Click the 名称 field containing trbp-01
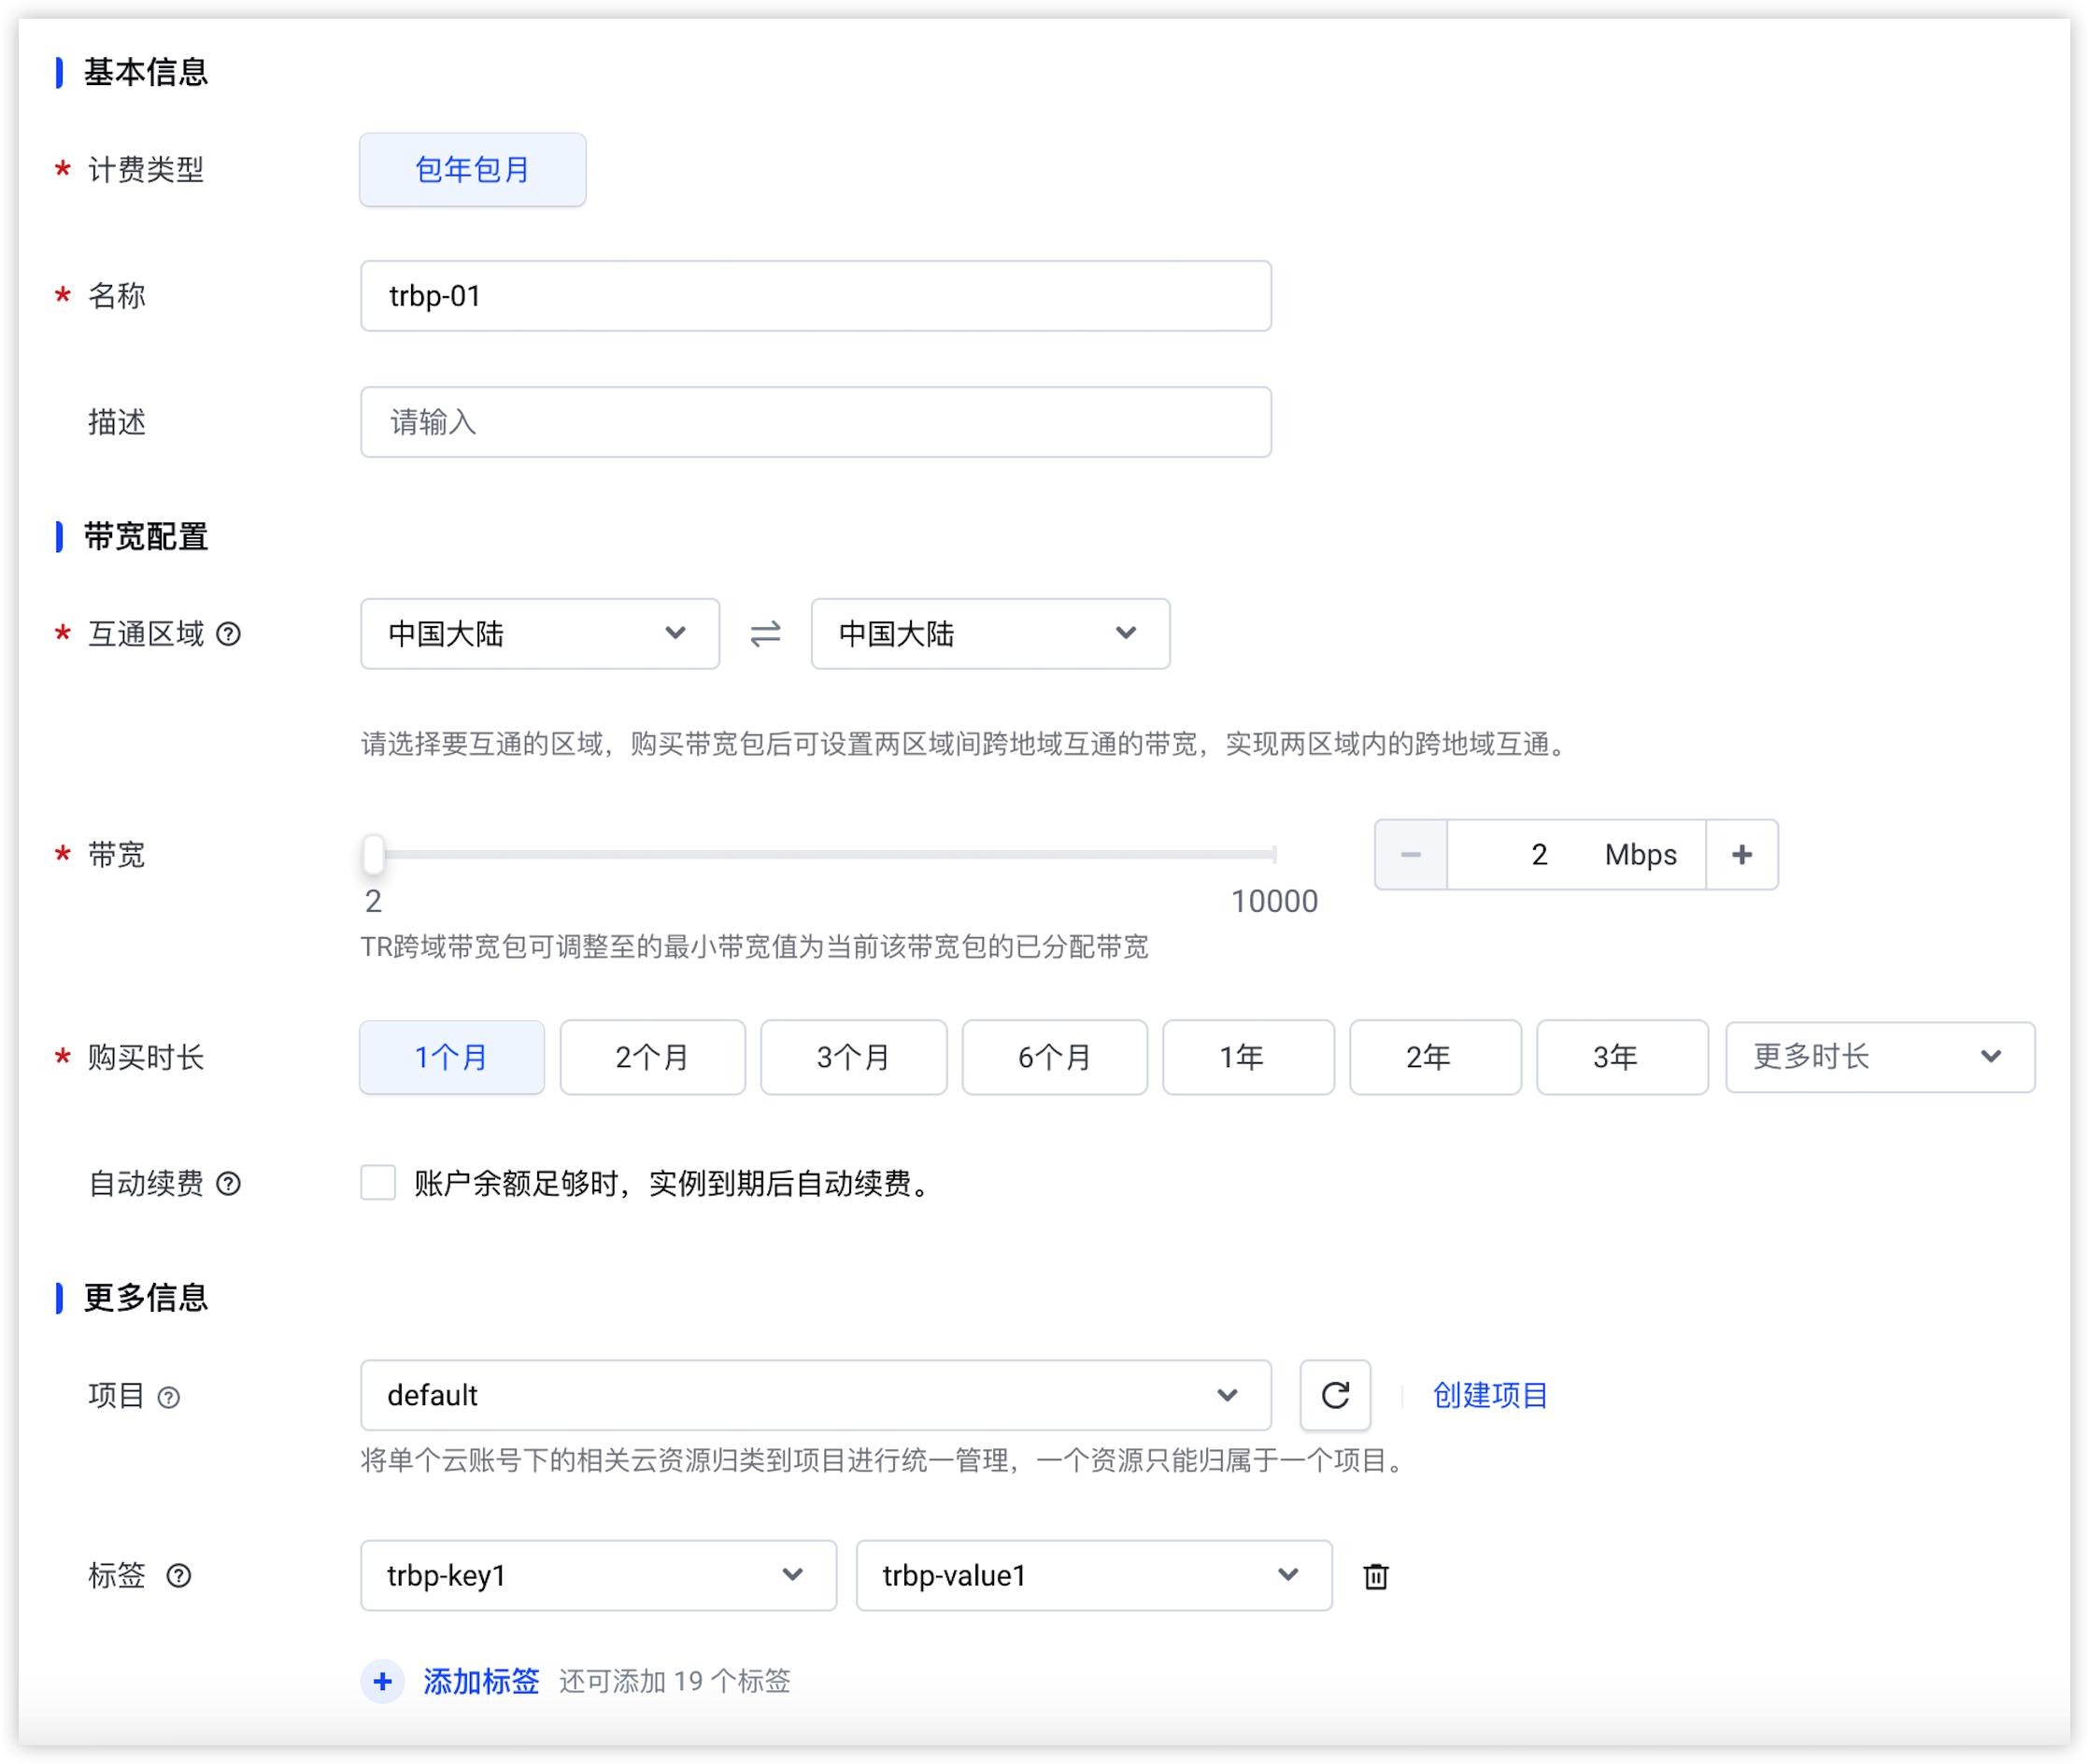Image resolution: width=2089 pixels, height=1764 pixels. coord(816,296)
